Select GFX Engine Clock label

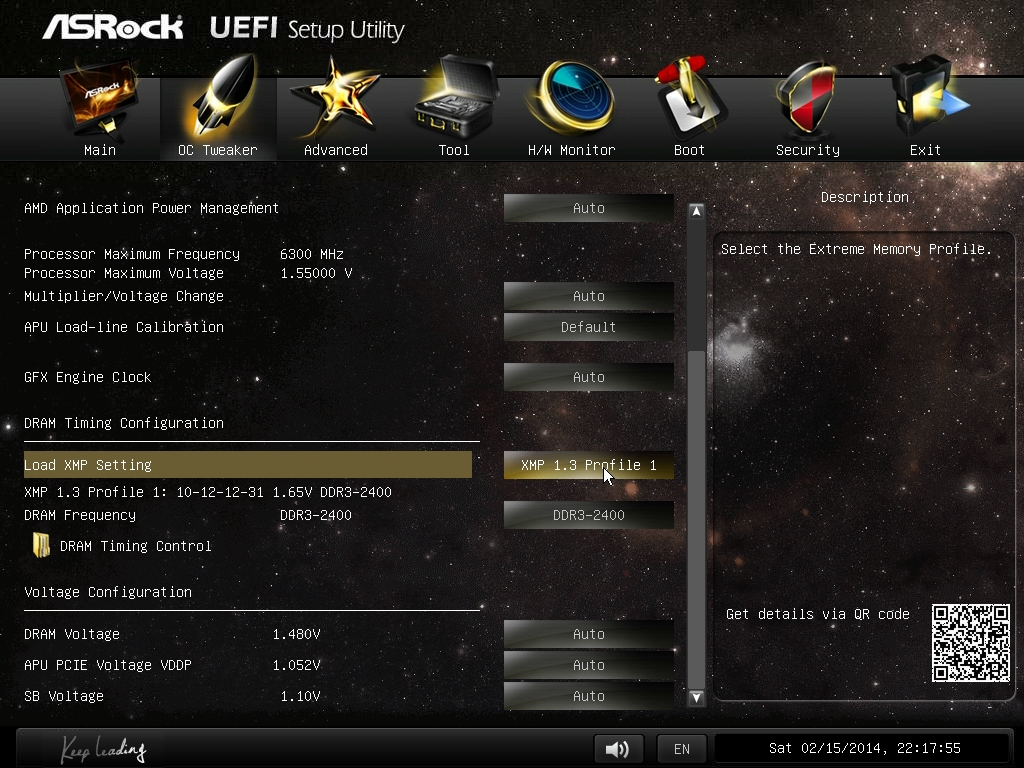(88, 377)
